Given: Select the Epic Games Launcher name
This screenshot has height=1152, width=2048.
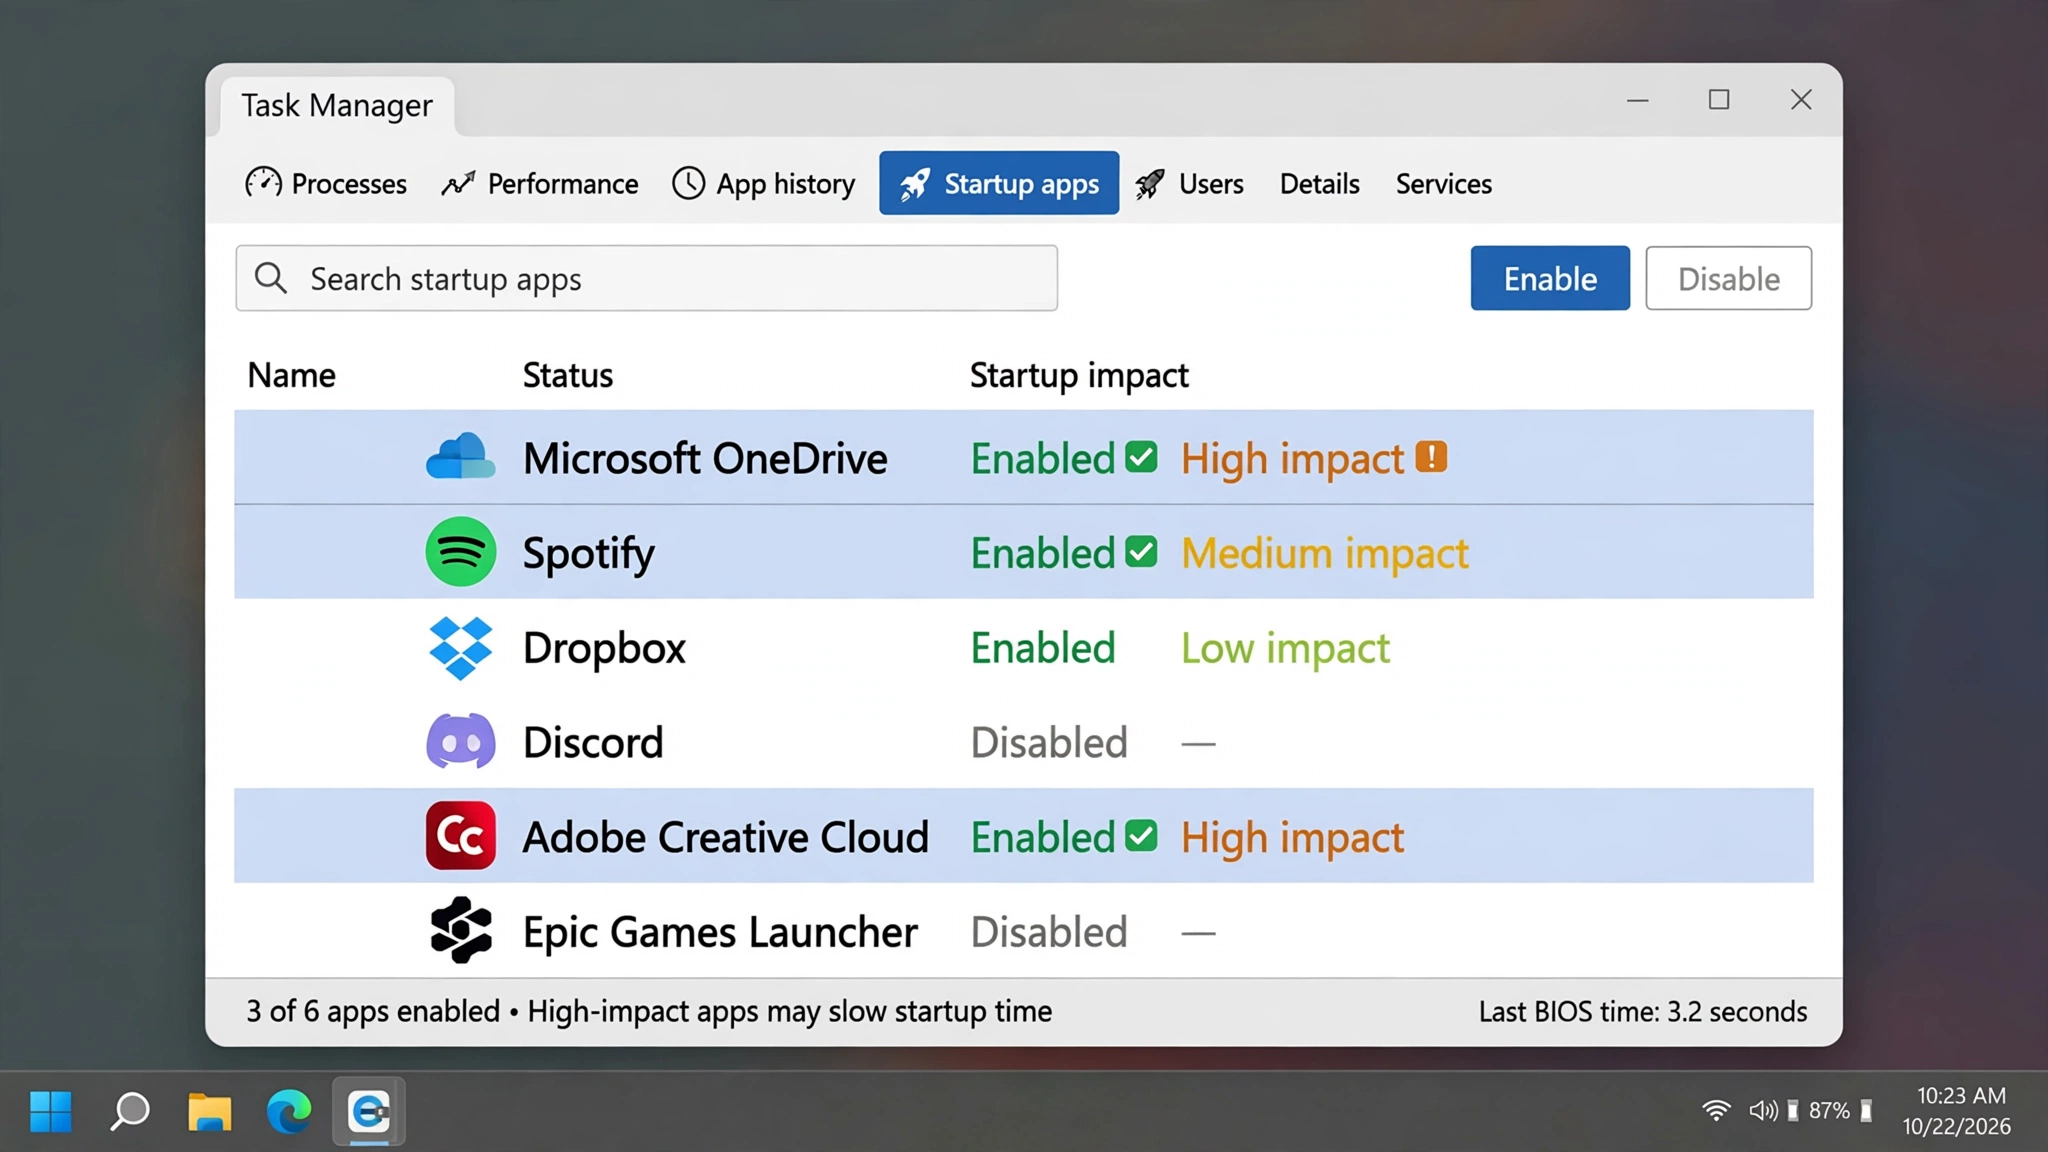Looking at the screenshot, I should click(720, 932).
